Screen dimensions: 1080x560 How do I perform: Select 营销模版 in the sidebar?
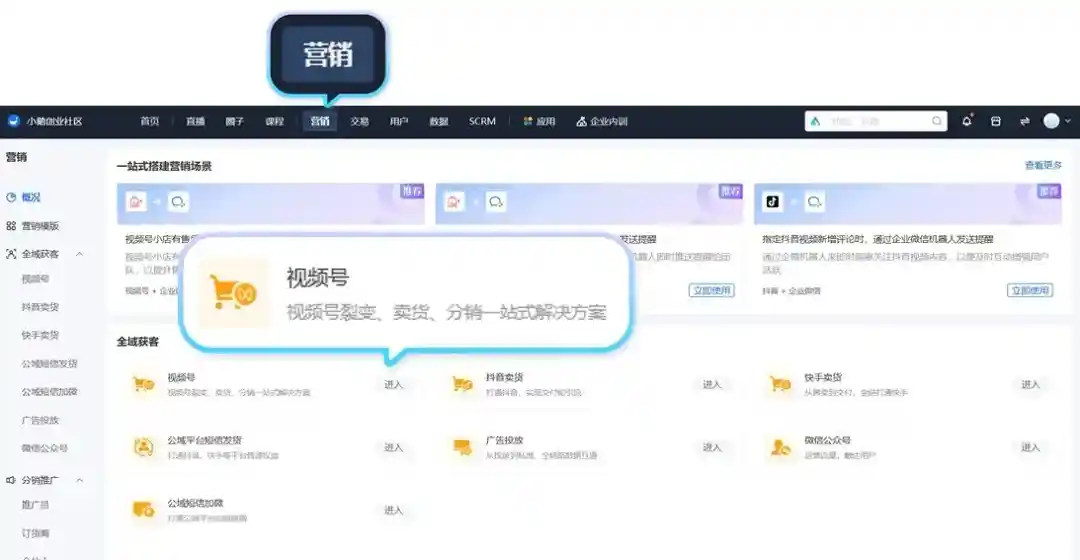click(x=40, y=225)
